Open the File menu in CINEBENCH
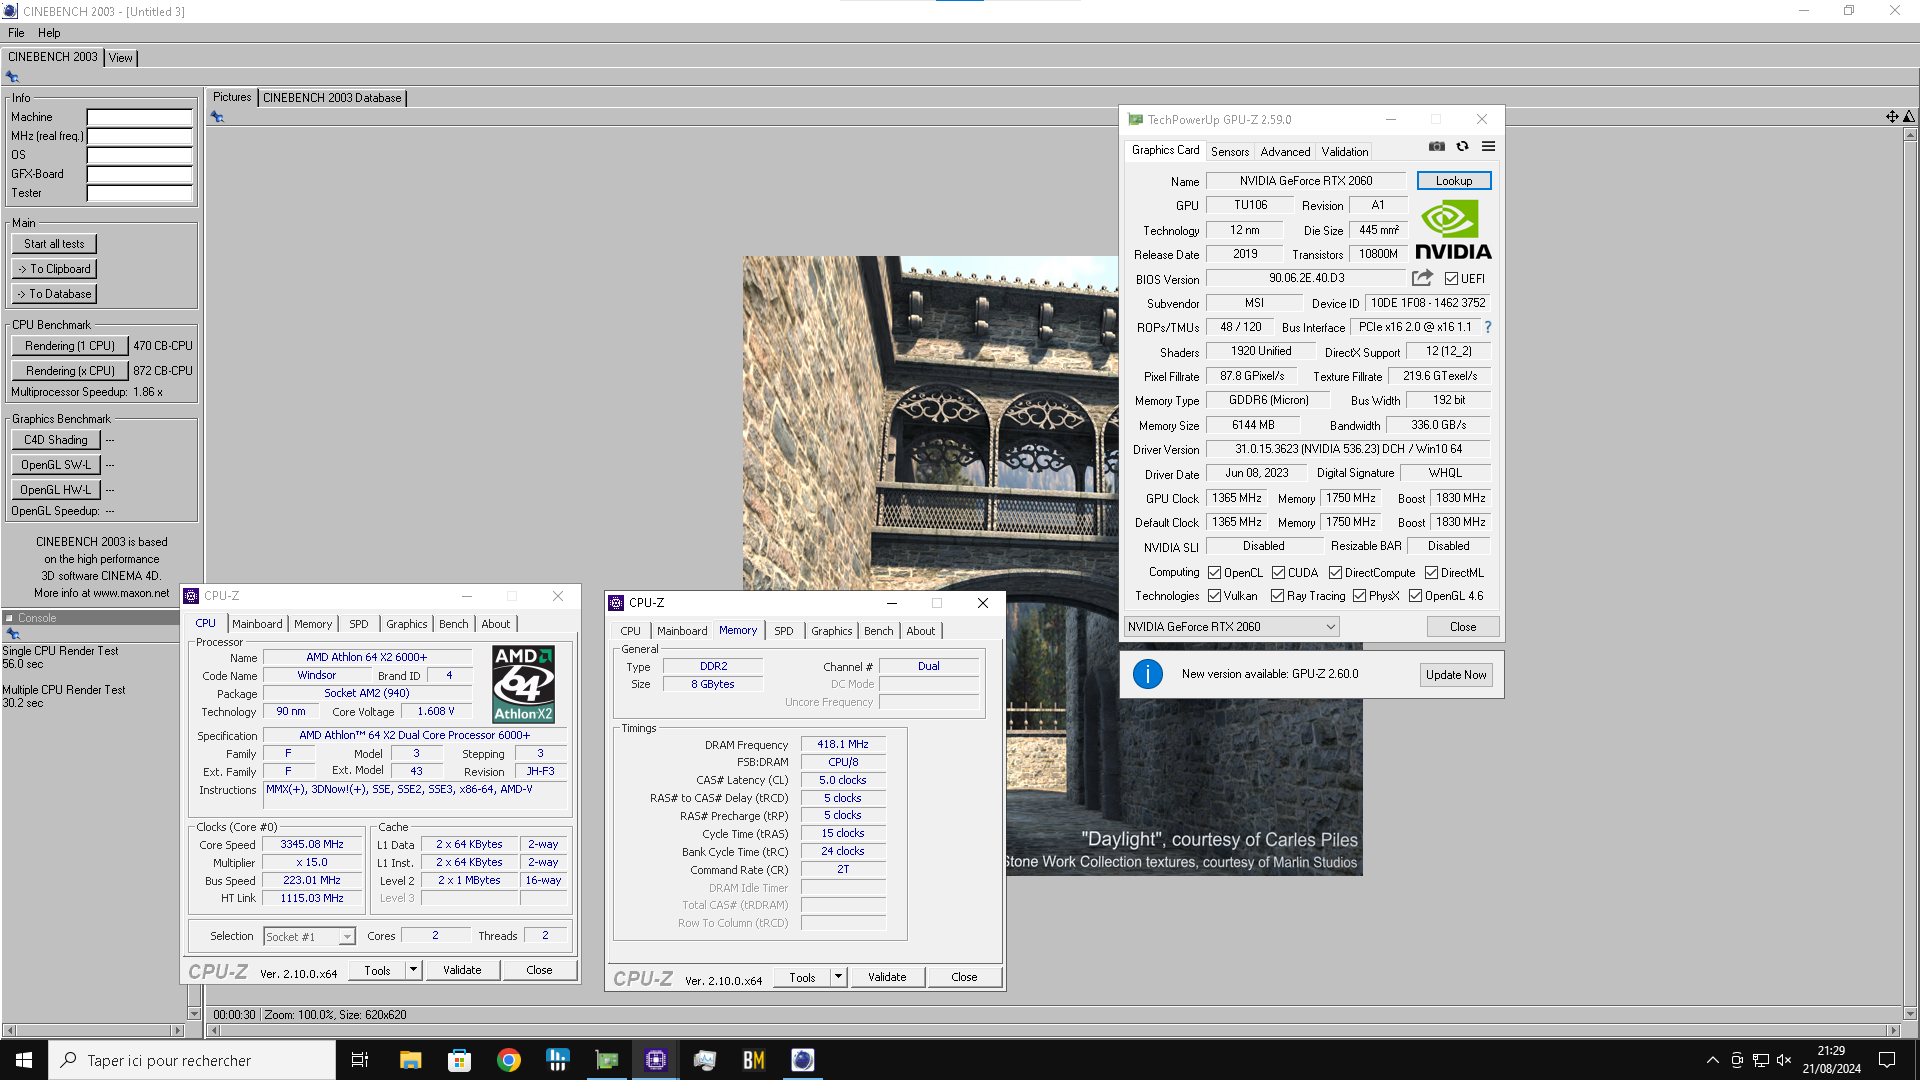This screenshot has width=1920, height=1080. 16,33
